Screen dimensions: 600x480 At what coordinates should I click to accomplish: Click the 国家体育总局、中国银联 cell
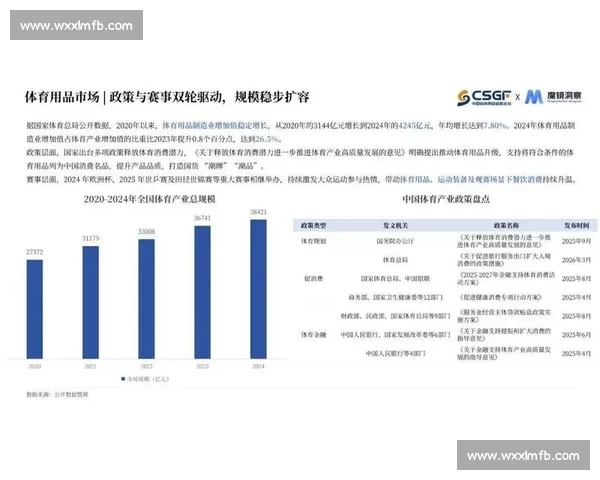395,279
